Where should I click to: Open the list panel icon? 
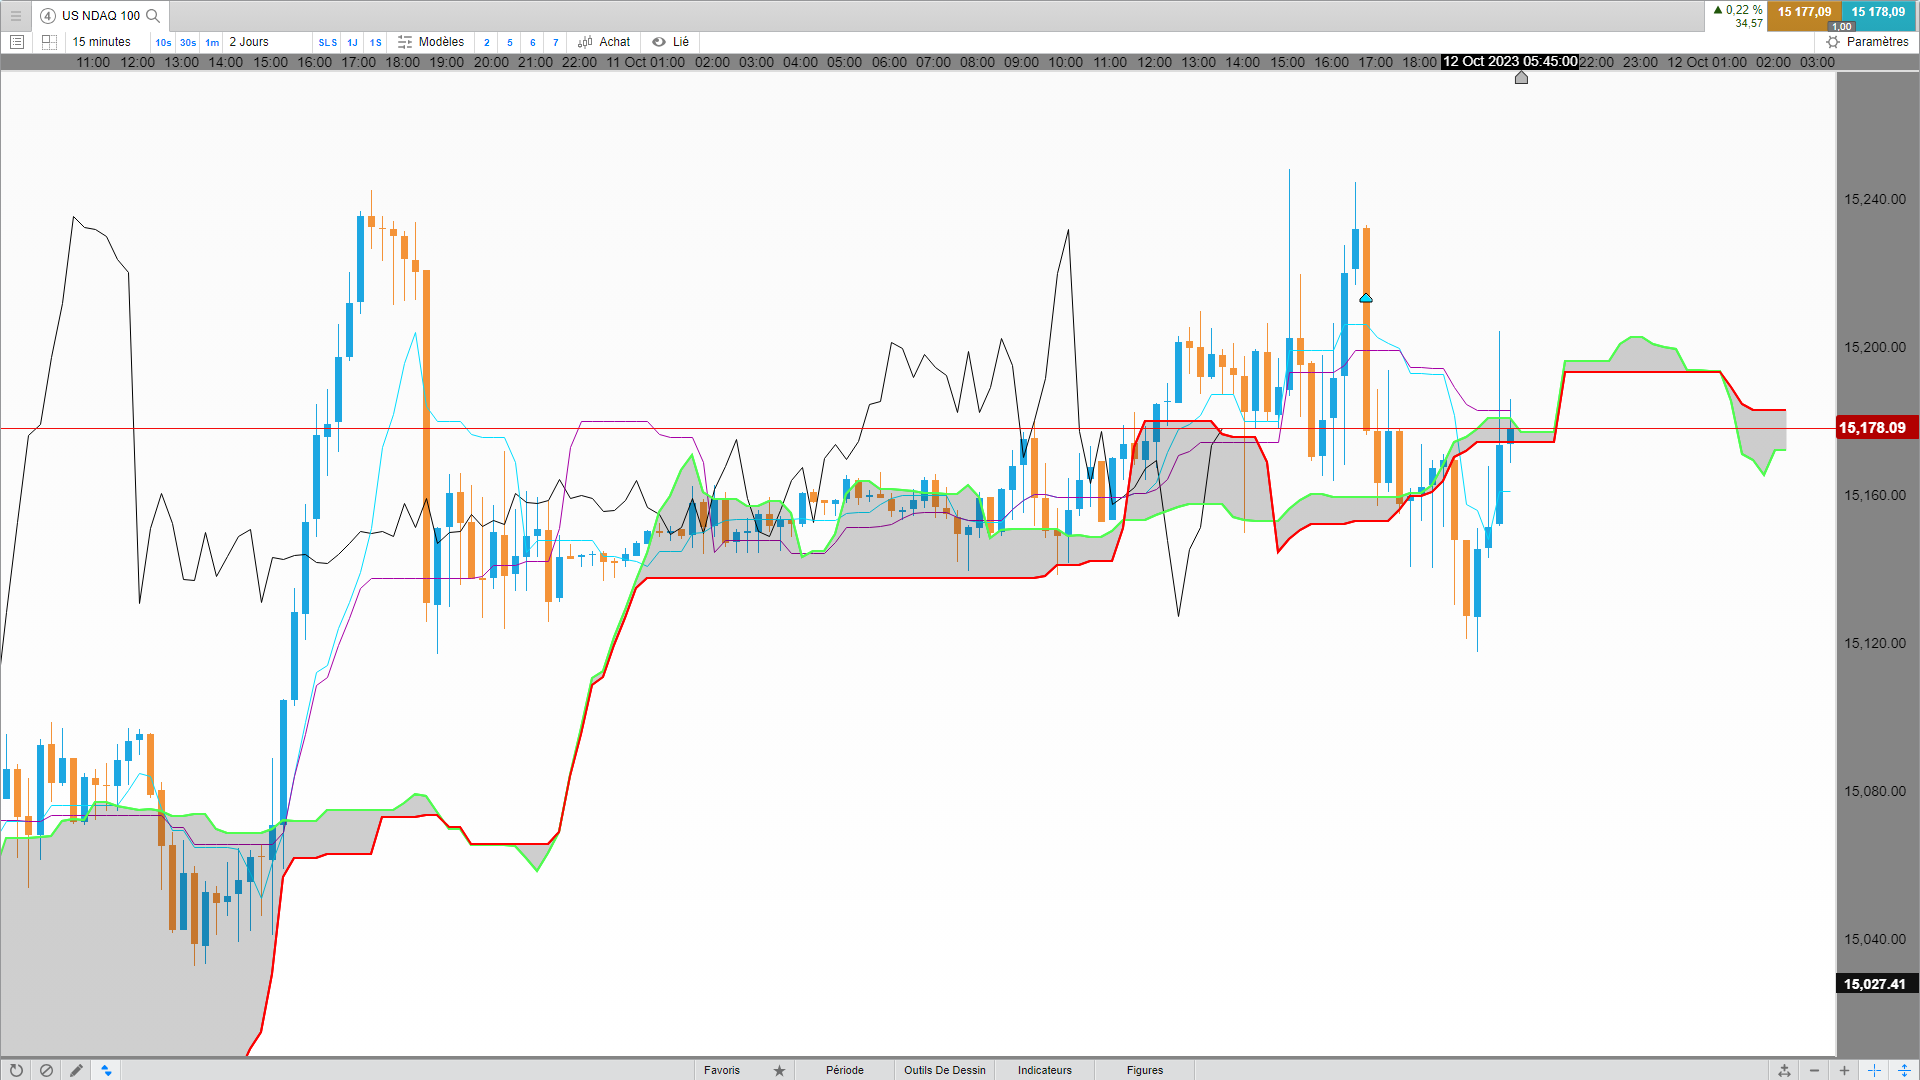(x=17, y=42)
